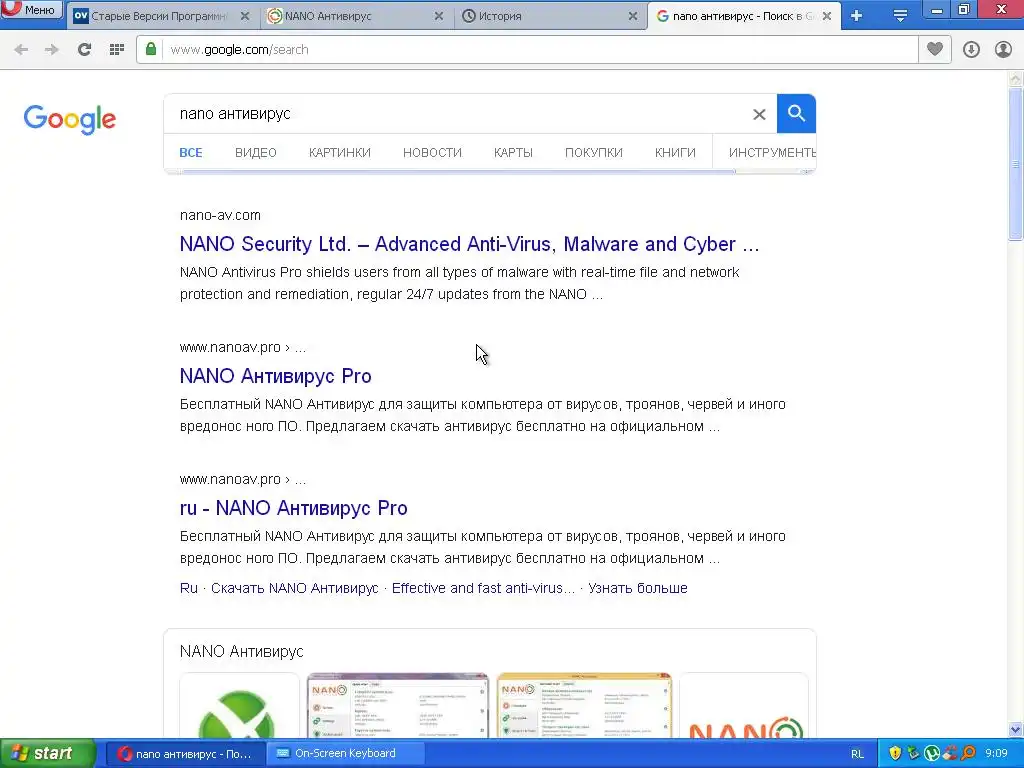Screen dimensions: 1024x768
Task: Click the Google logo
Action: (x=70, y=119)
